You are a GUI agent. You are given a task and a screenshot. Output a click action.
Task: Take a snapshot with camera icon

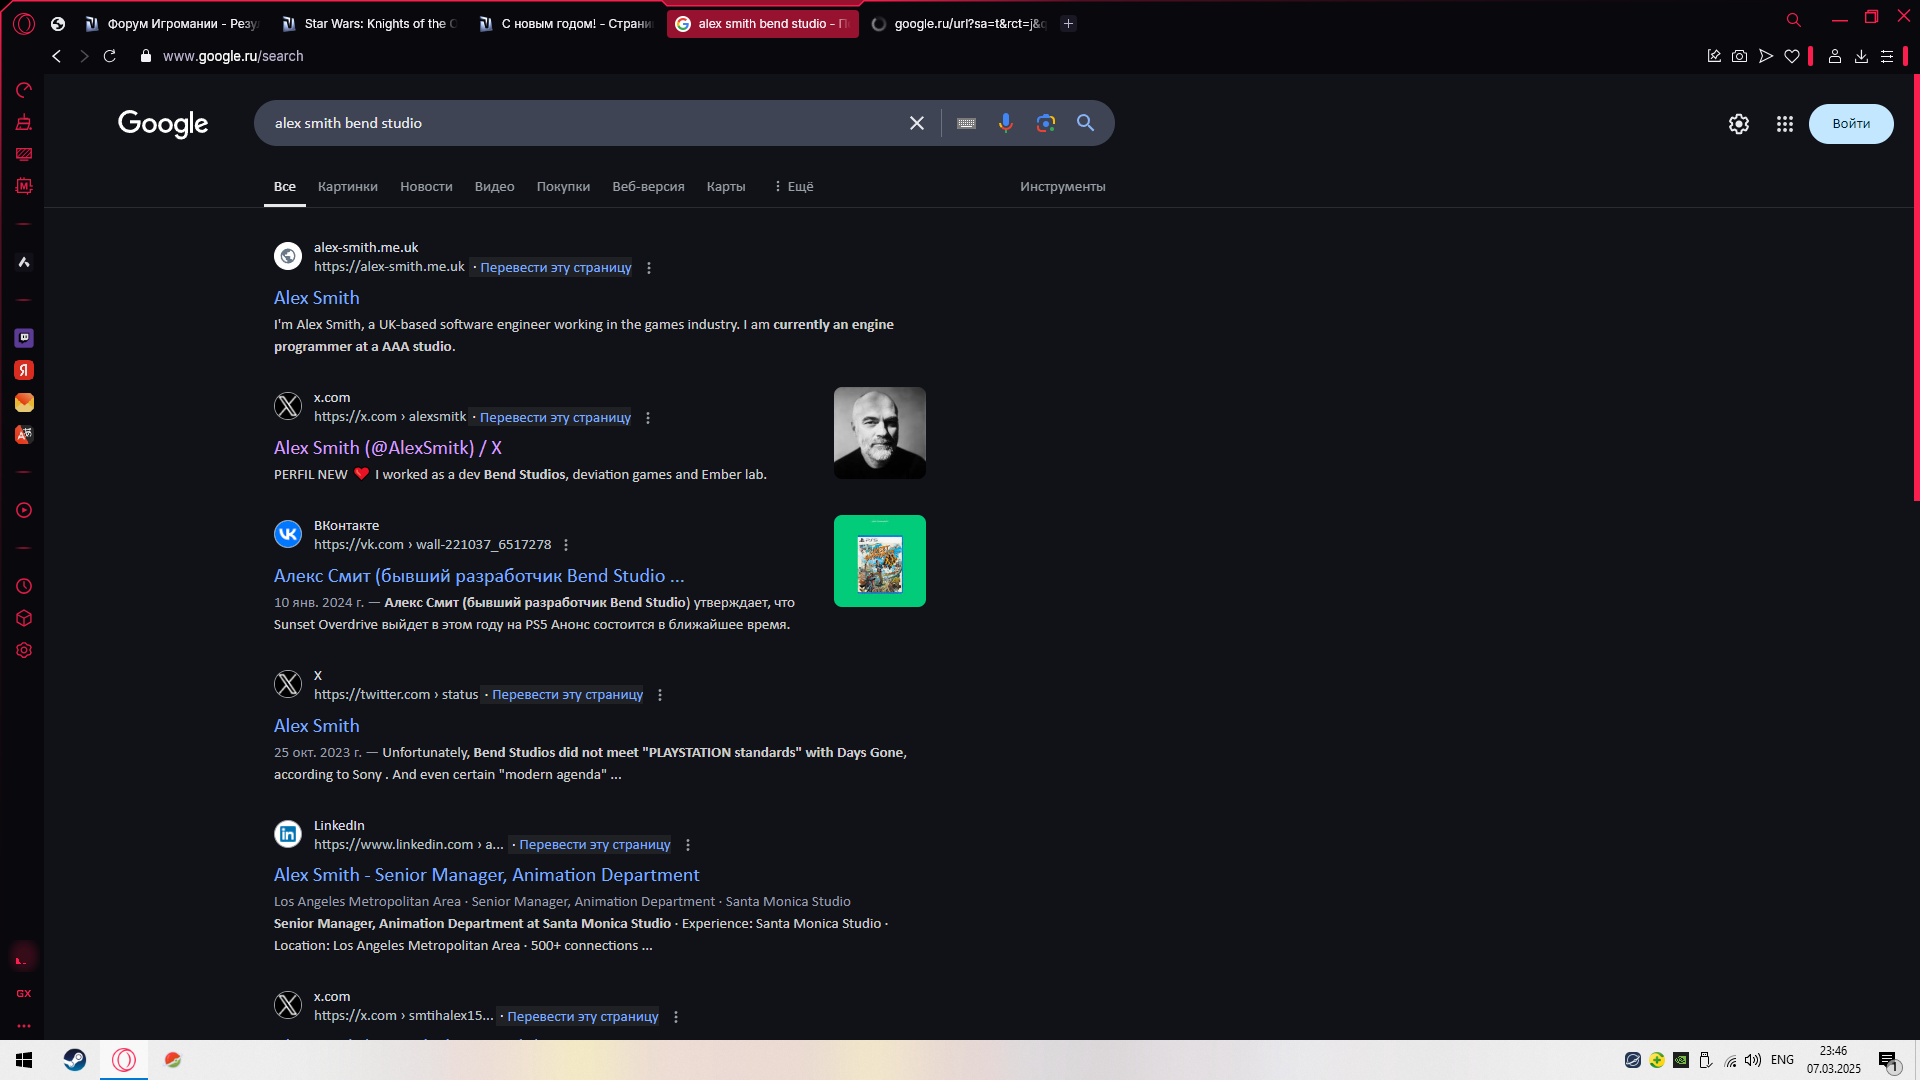click(1740, 56)
